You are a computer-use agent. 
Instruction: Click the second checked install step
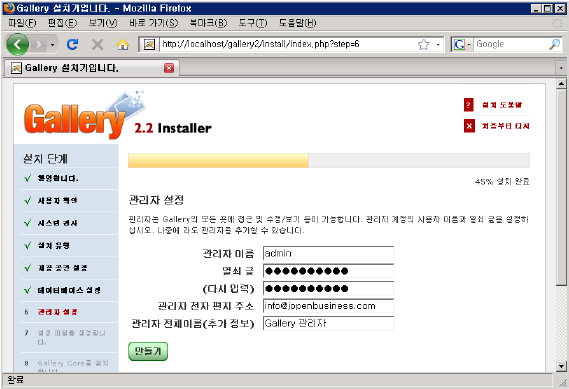57,200
